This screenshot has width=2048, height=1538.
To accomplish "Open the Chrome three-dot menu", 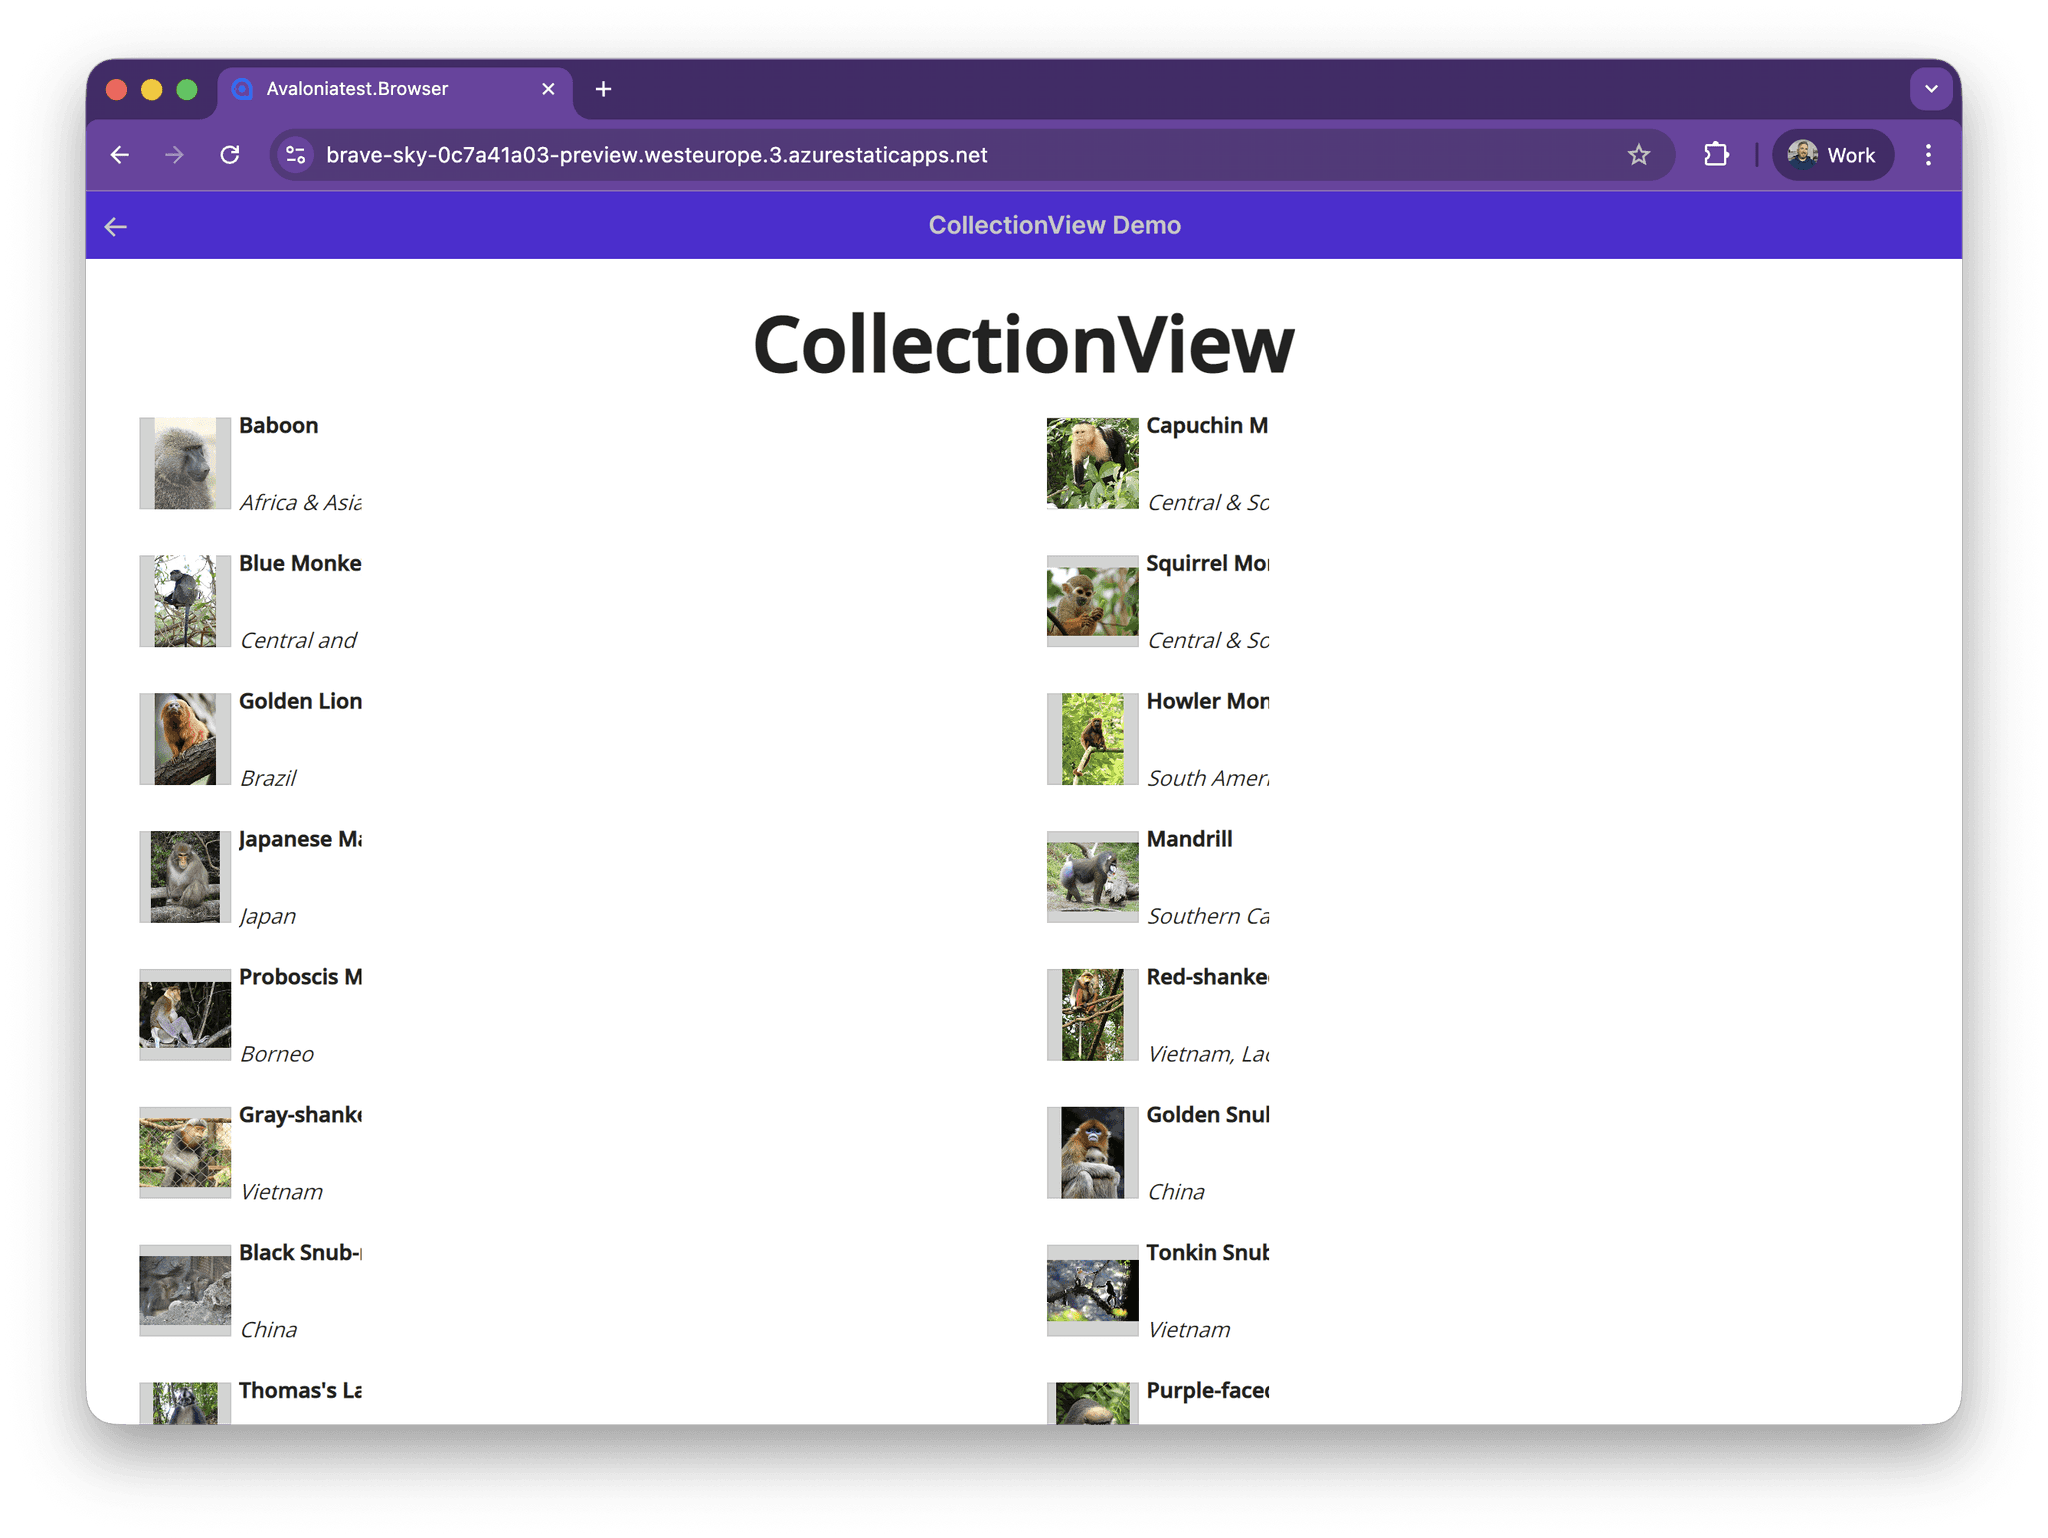I will pyautogui.click(x=1928, y=155).
